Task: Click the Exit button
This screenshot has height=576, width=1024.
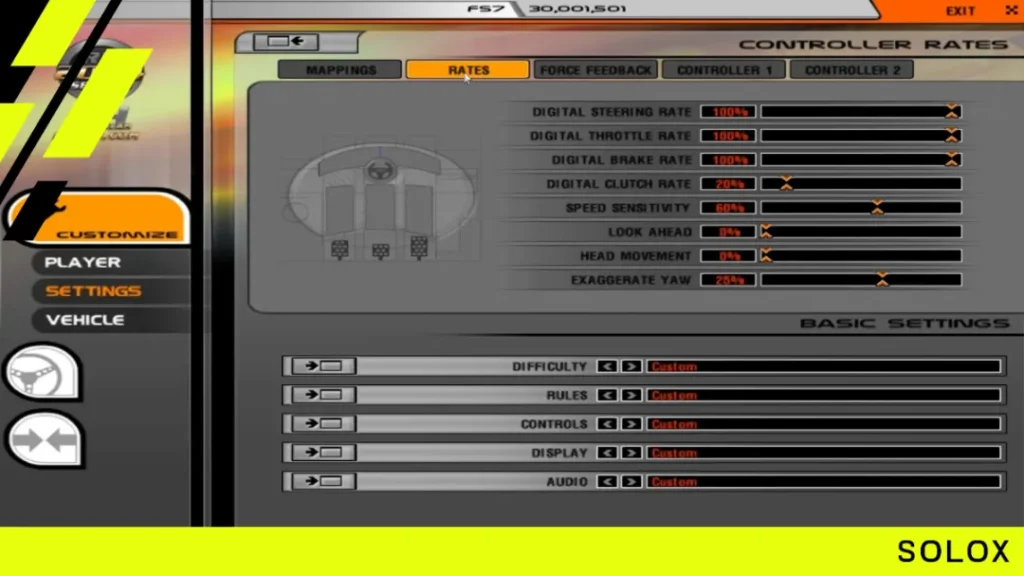Action: coord(961,11)
